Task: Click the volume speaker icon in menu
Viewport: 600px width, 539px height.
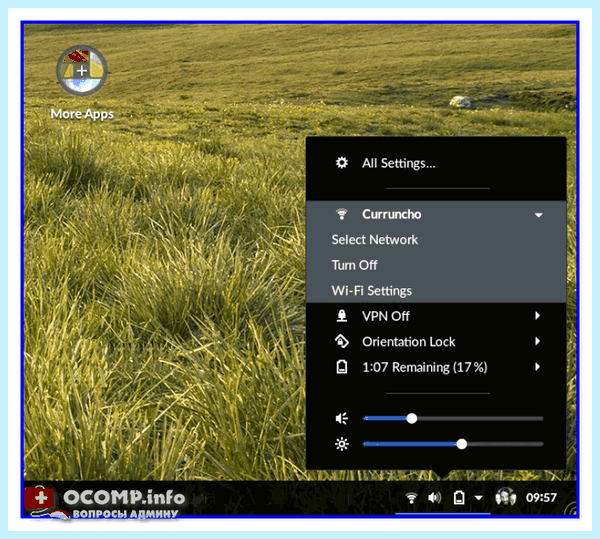Action: click(x=342, y=418)
